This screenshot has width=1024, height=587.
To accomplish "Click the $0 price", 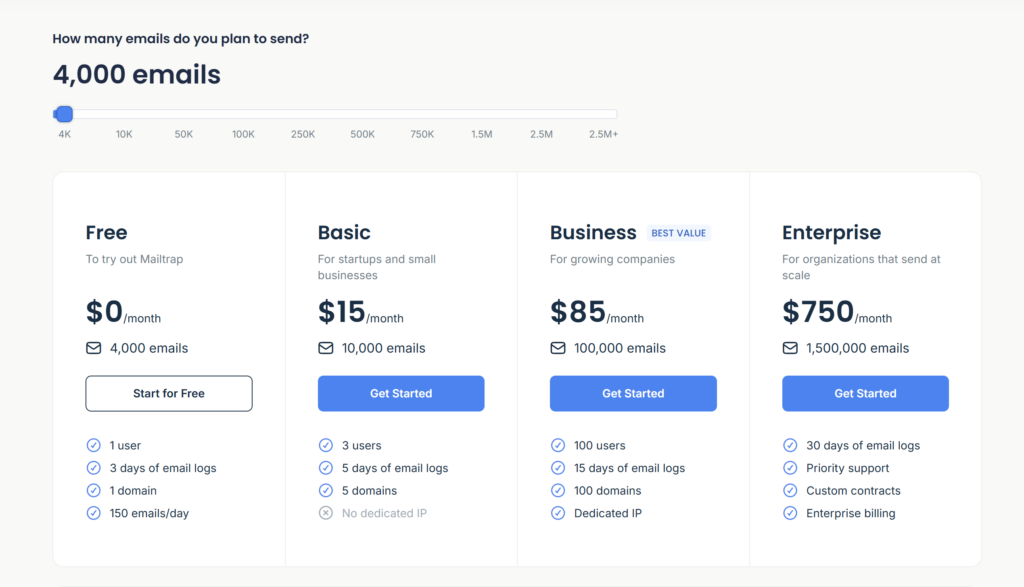I will coord(104,311).
